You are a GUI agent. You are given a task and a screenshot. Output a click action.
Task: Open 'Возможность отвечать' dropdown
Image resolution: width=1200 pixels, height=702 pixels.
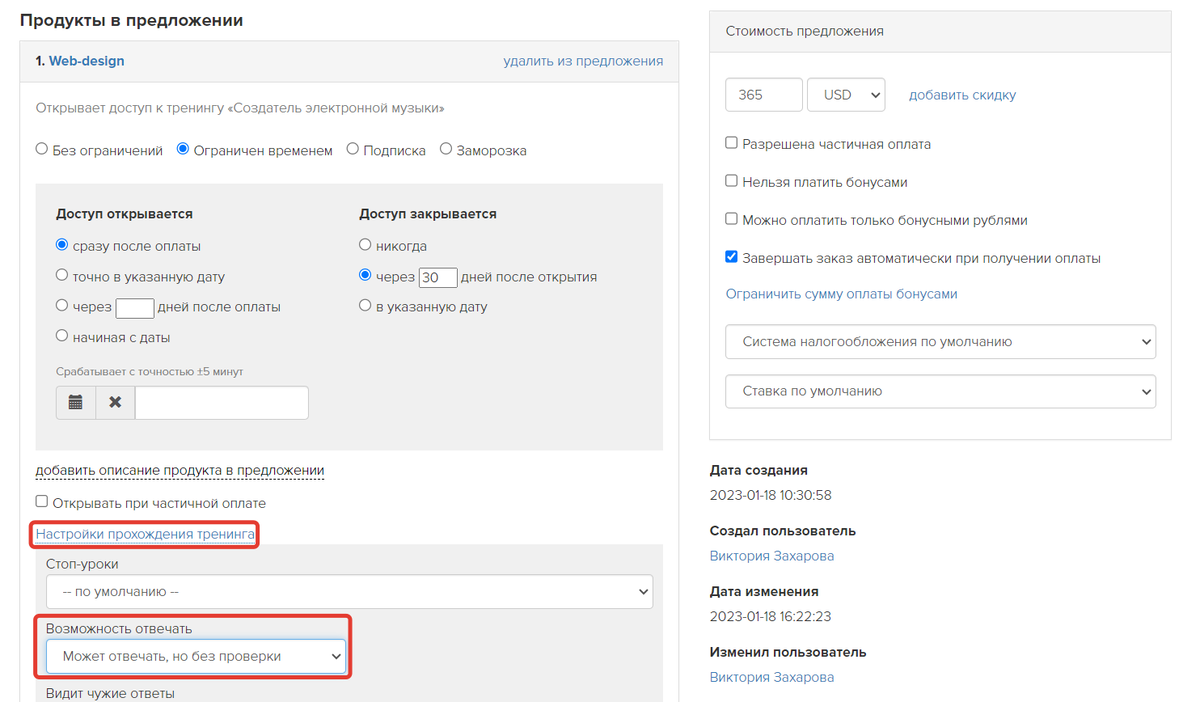point(196,657)
